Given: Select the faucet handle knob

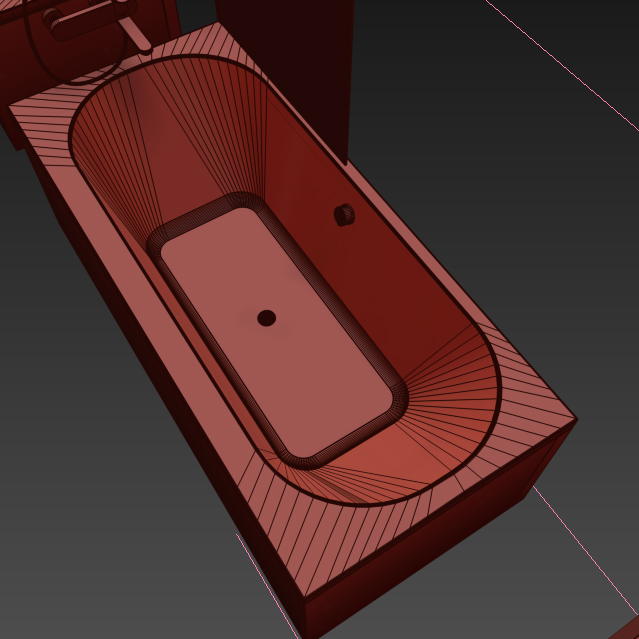Looking at the screenshot, I should [x=52, y=16].
